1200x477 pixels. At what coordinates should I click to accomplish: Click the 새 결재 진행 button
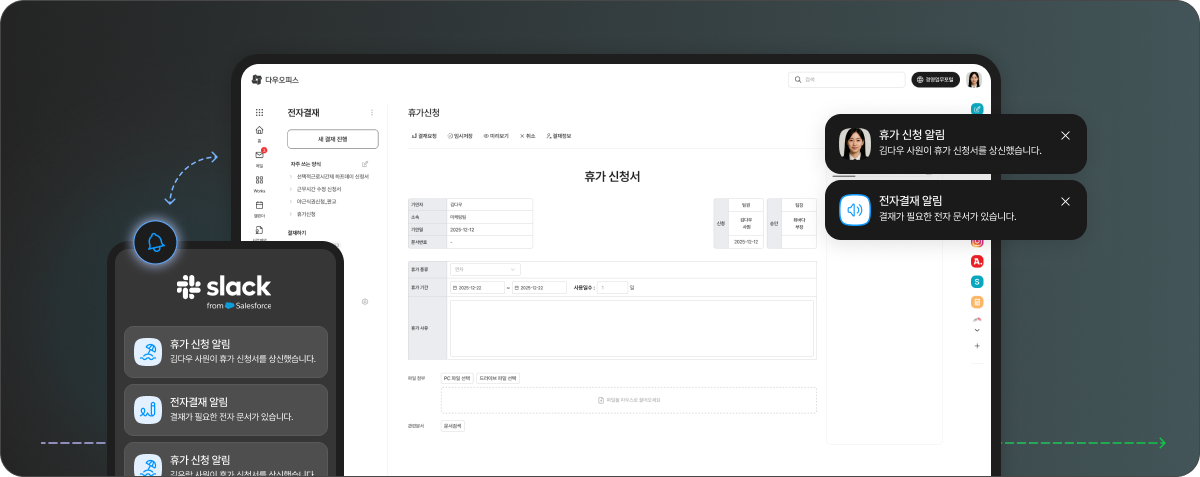332,139
